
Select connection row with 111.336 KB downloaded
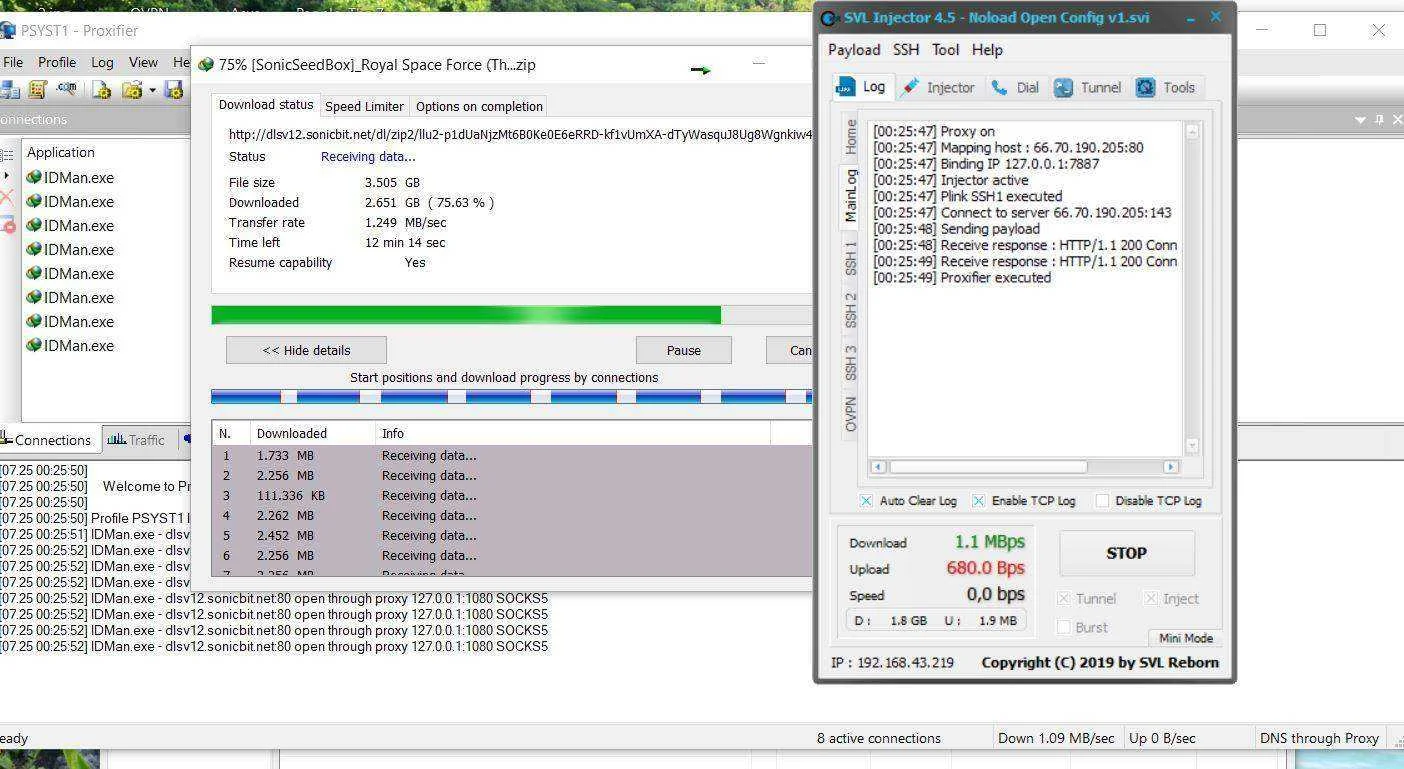[x=512, y=496]
